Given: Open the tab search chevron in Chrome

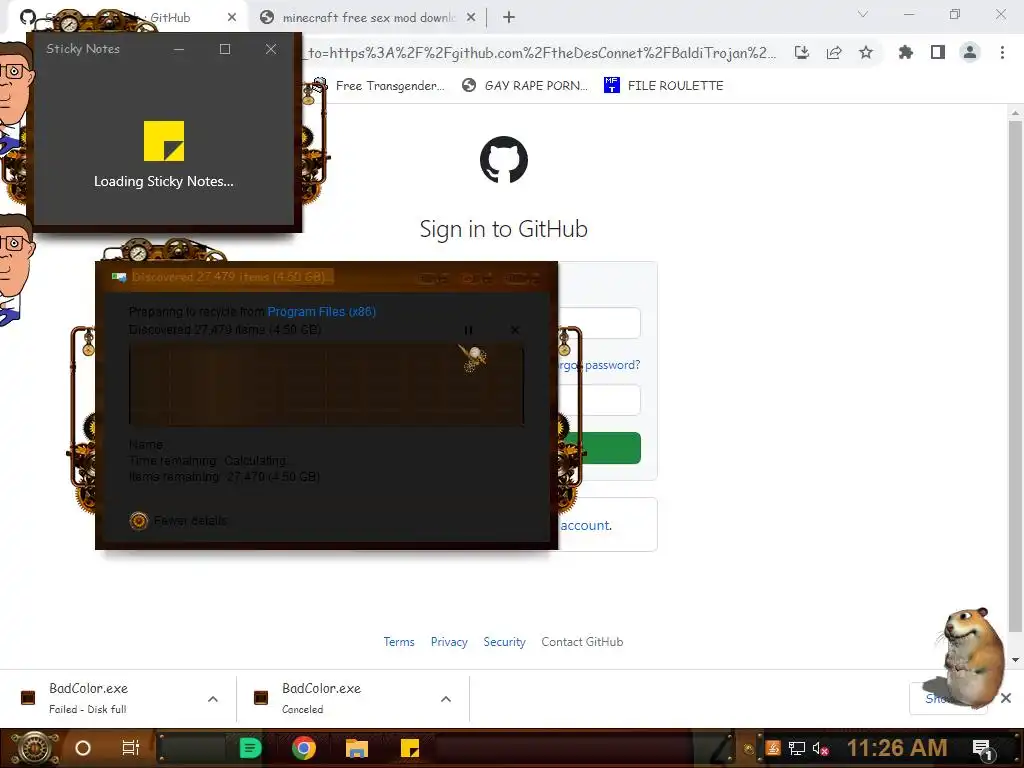Looking at the screenshot, I should pyautogui.click(x=863, y=14).
